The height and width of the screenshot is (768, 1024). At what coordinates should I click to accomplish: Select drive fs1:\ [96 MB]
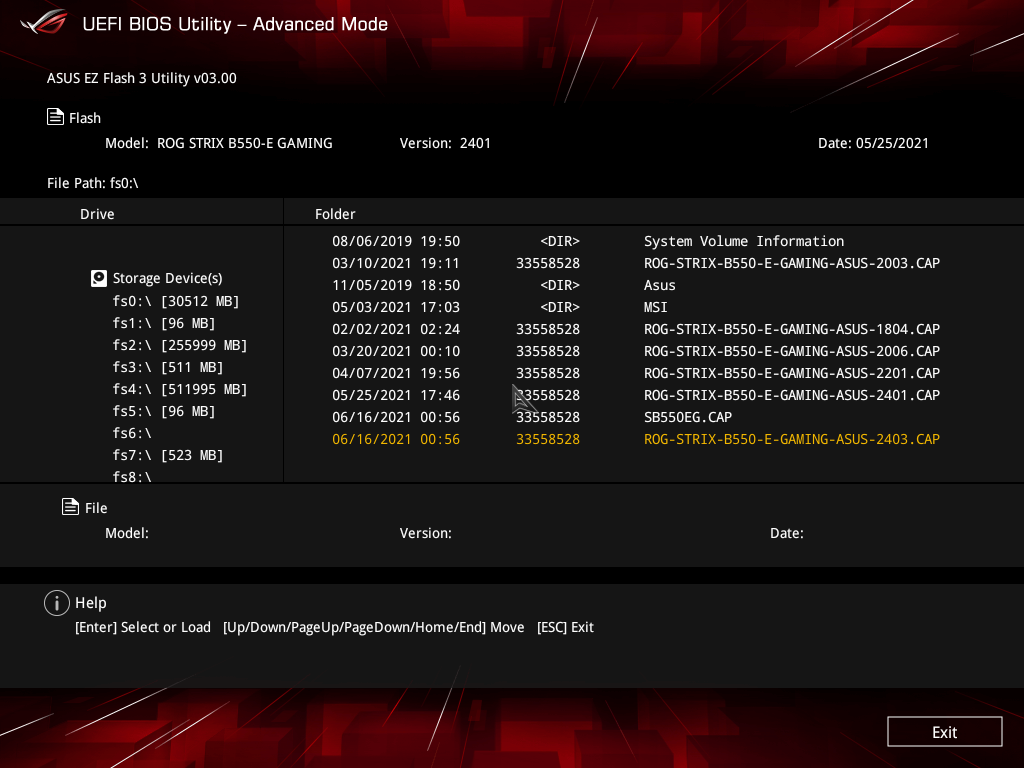164,323
